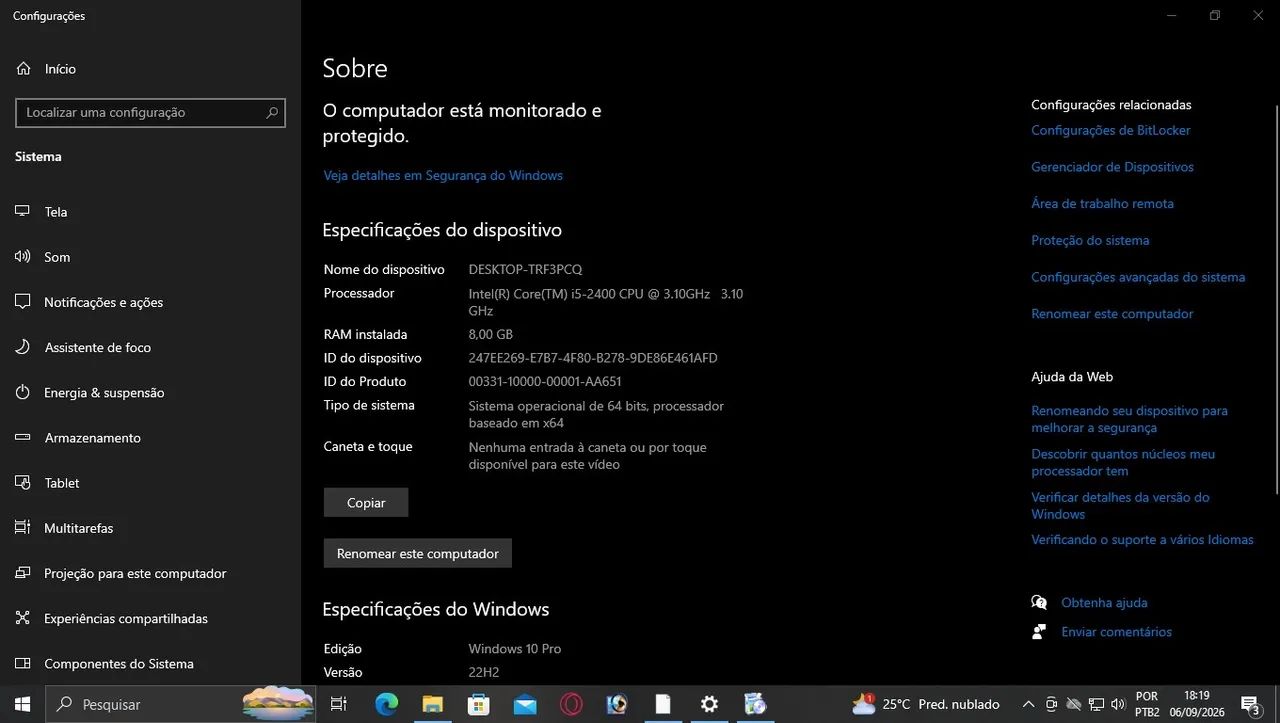Open the weather 25°C widget
Viewport: 1280px width, 723px height.
(925, 704)
